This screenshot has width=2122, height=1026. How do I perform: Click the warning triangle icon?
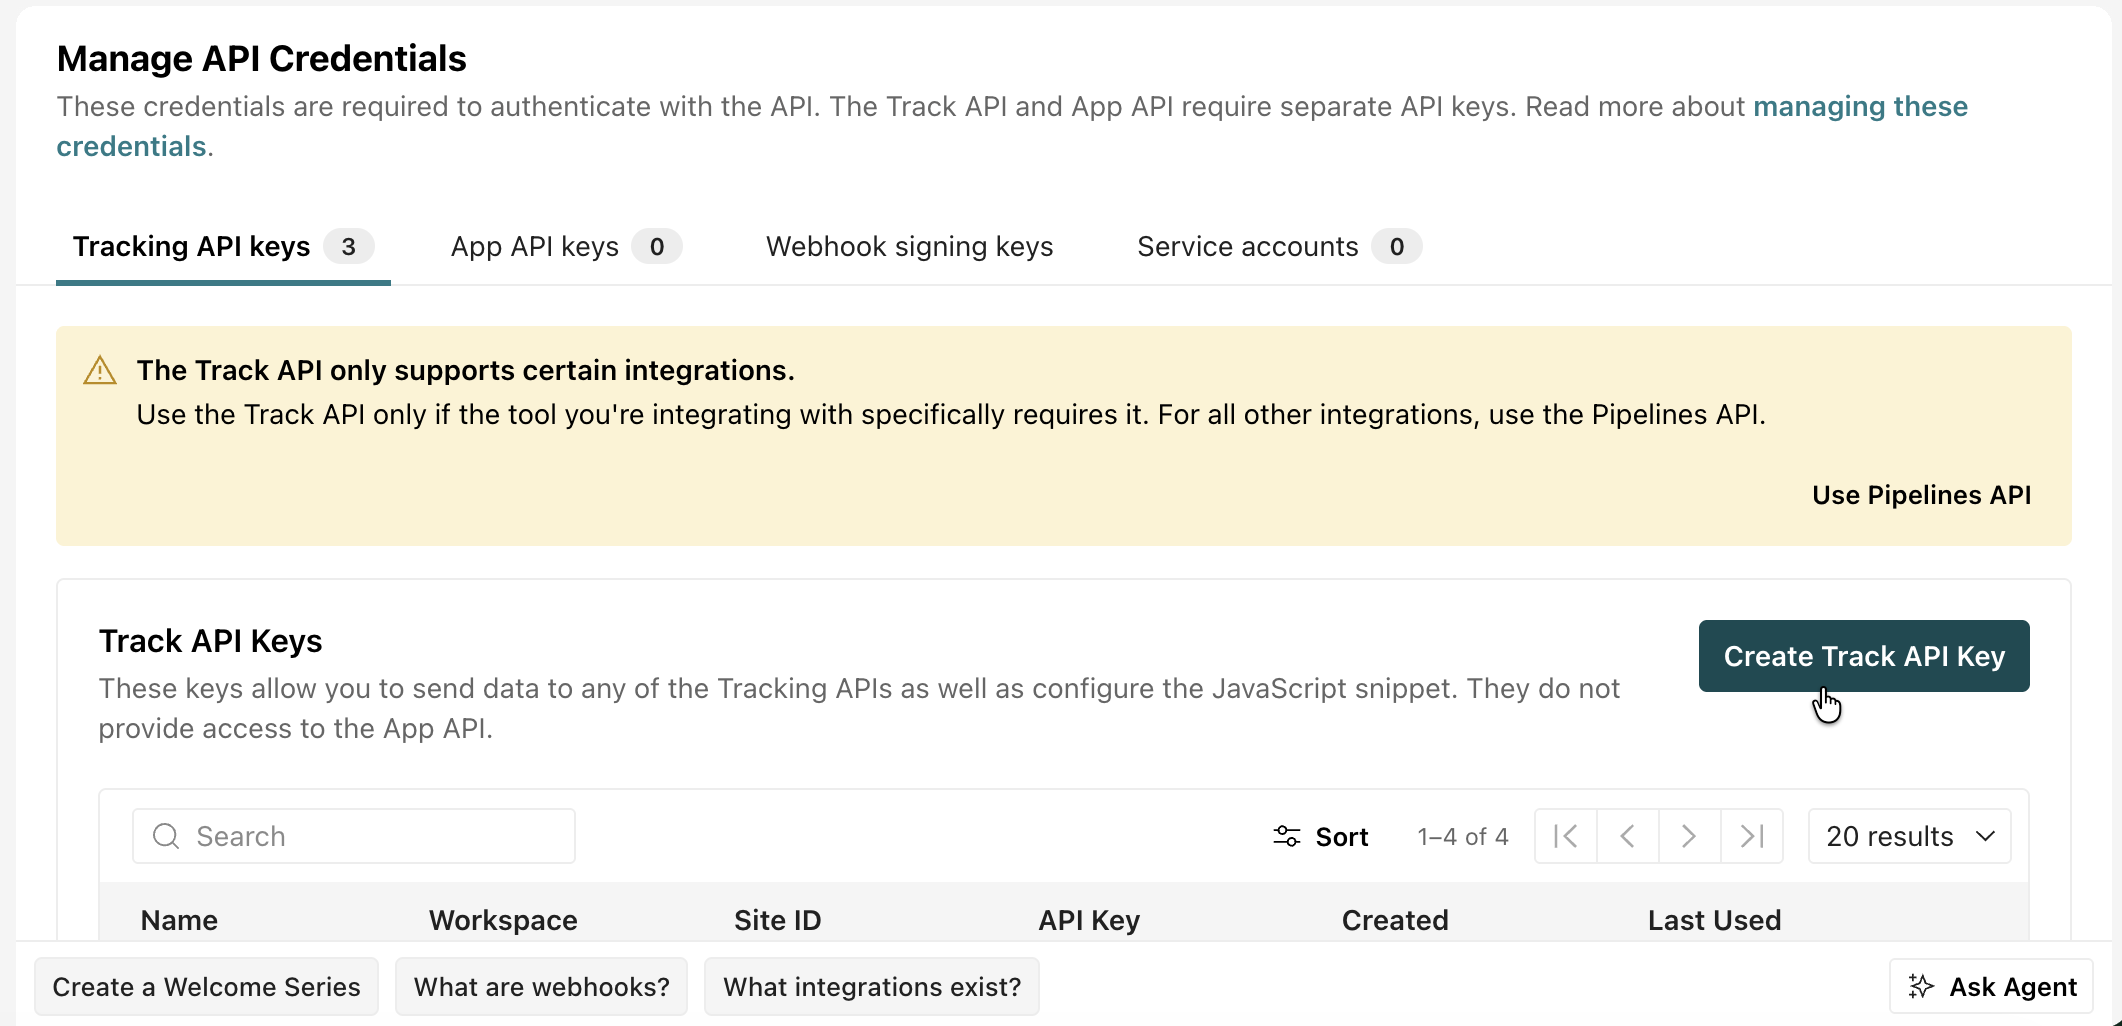click(100, 371)
